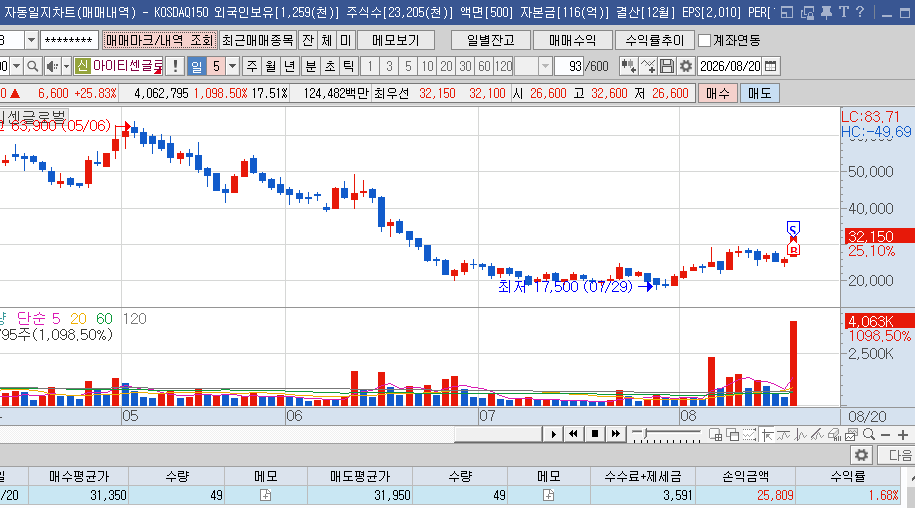Click the chart zoom magnifier icon
Viewport: 915px width, 508px height.
coord(869,435)
